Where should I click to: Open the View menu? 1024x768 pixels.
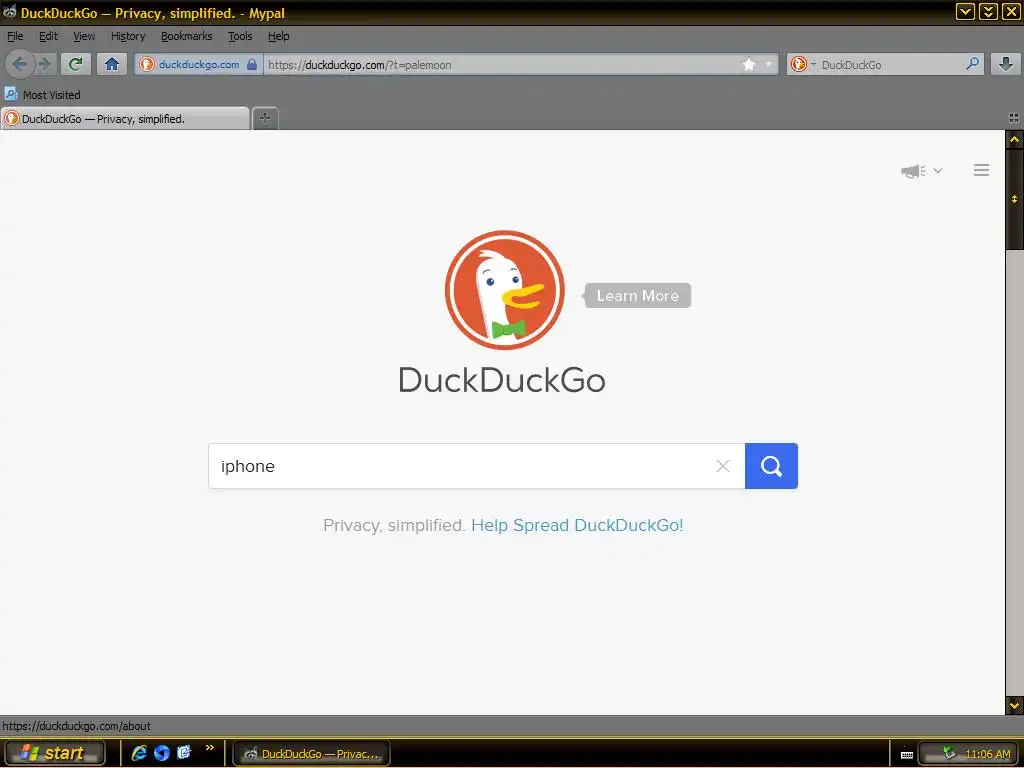[84, 36]
